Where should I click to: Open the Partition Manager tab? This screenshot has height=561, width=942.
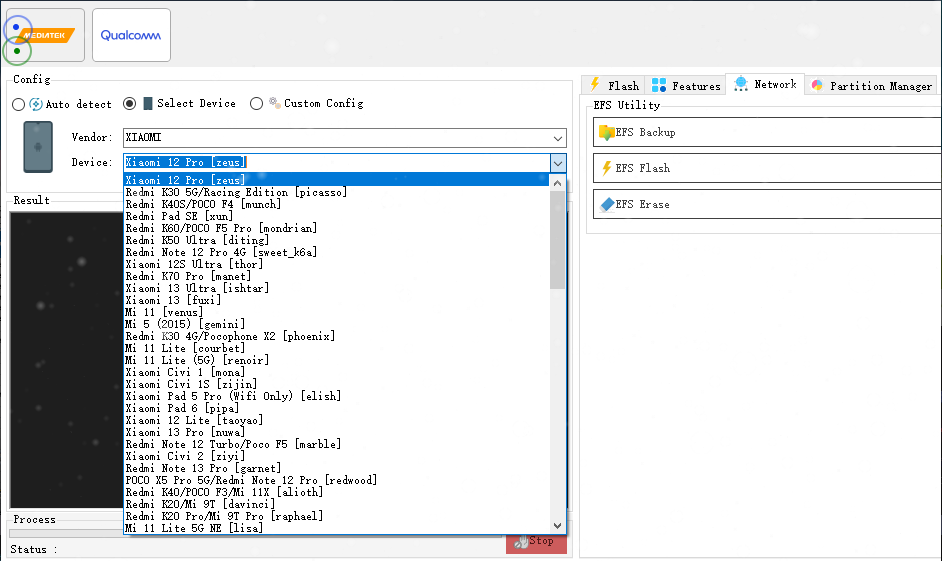point(871,86)
